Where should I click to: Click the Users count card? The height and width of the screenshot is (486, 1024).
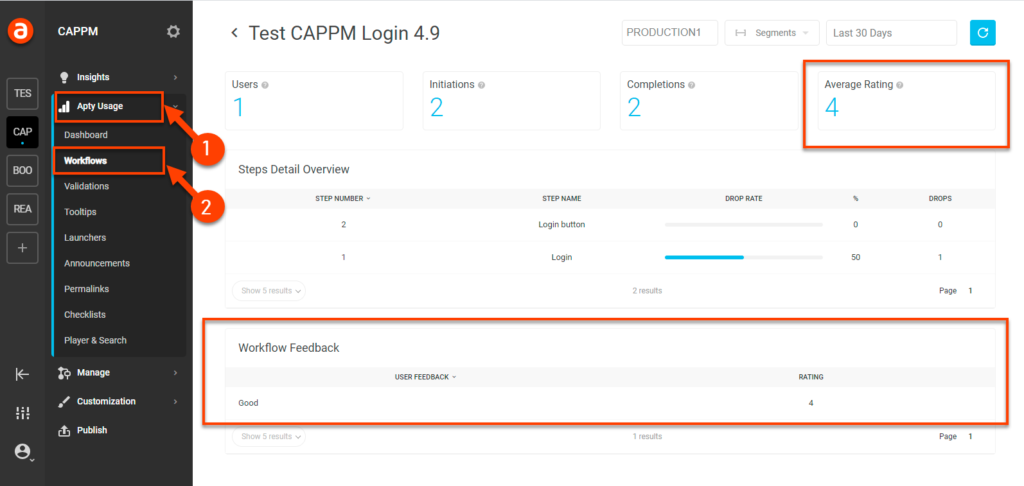314,101
